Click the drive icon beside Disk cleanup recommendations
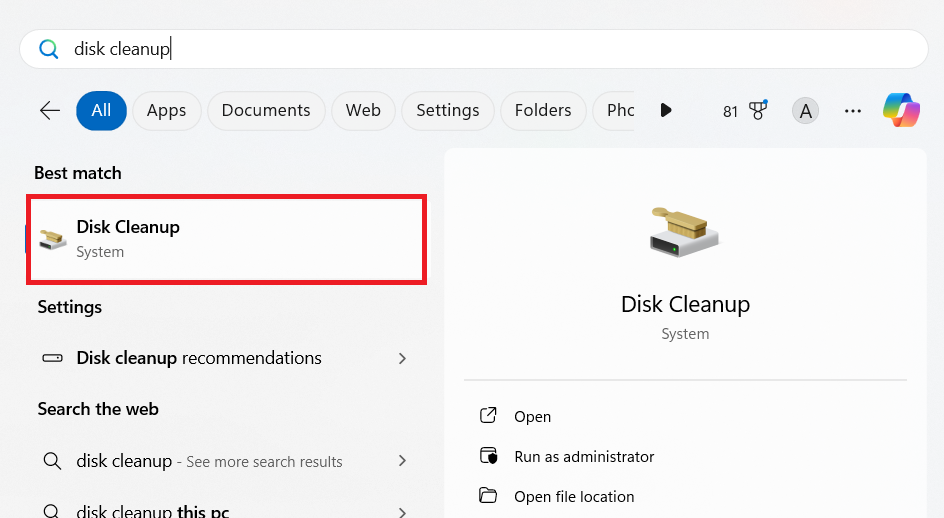Image resolution: width=944 pixels, height=518 pixels. click(x=52, y=358)
